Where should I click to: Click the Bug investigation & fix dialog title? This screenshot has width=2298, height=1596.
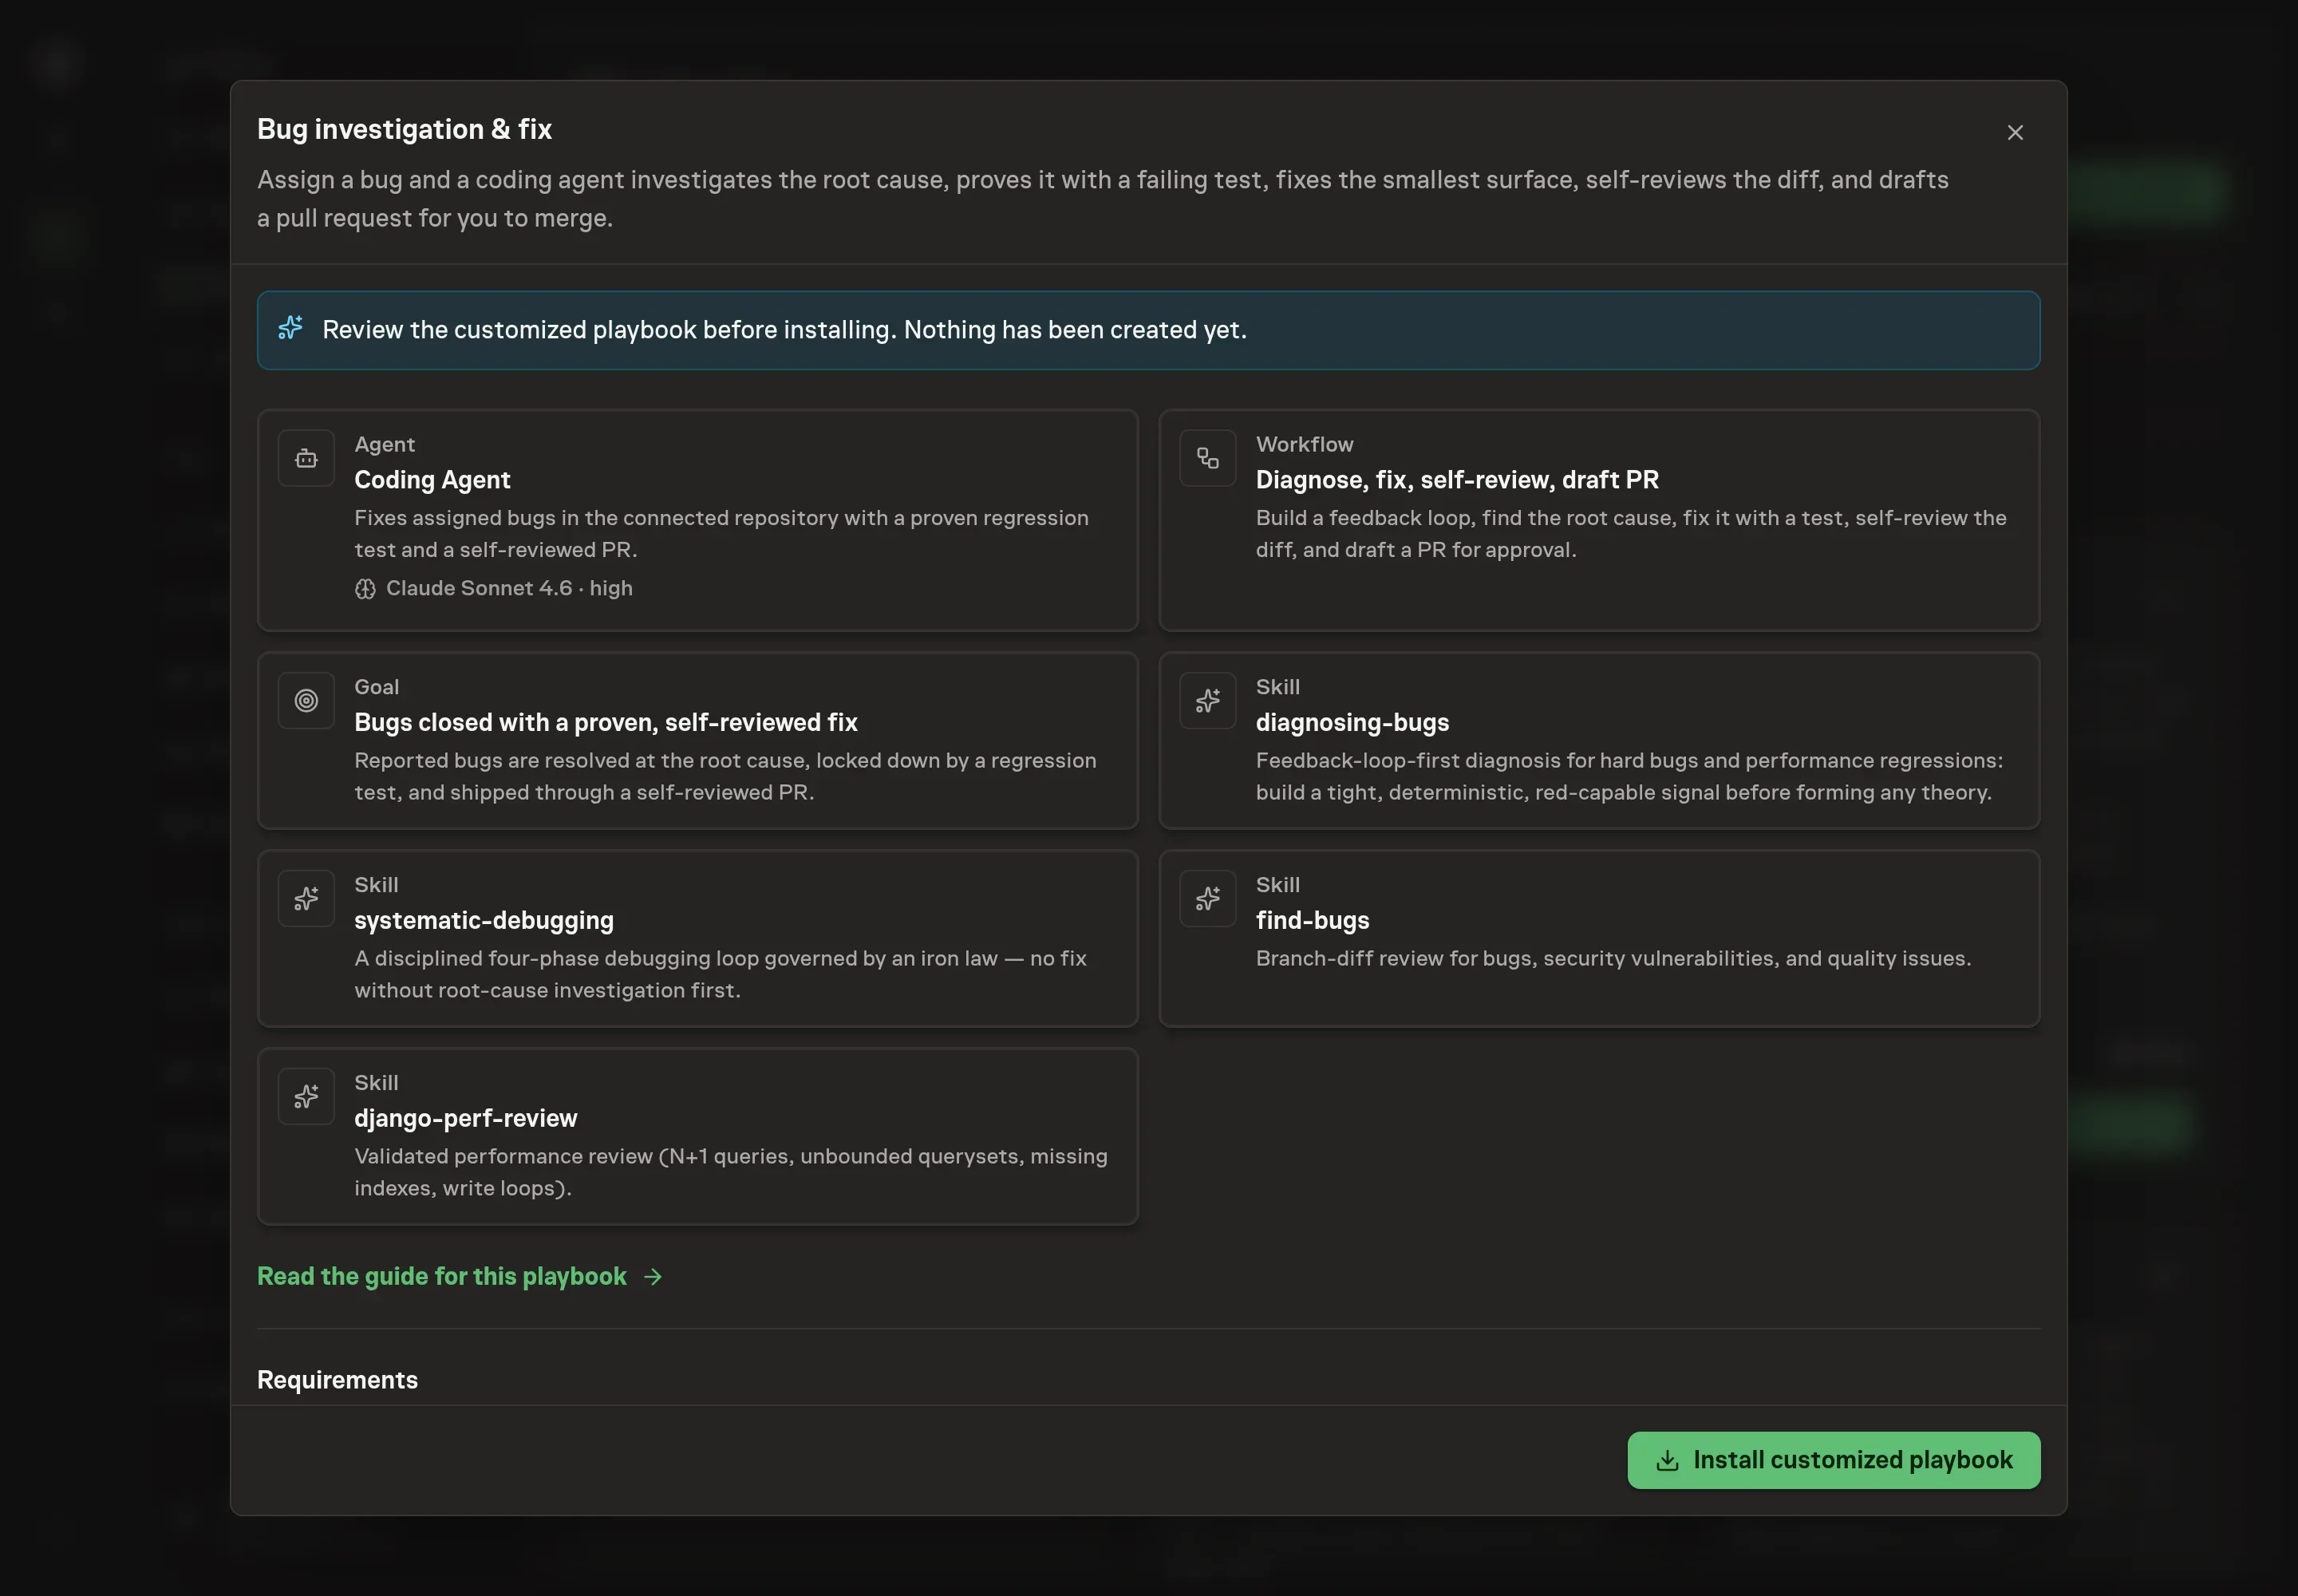coord(404,129)
